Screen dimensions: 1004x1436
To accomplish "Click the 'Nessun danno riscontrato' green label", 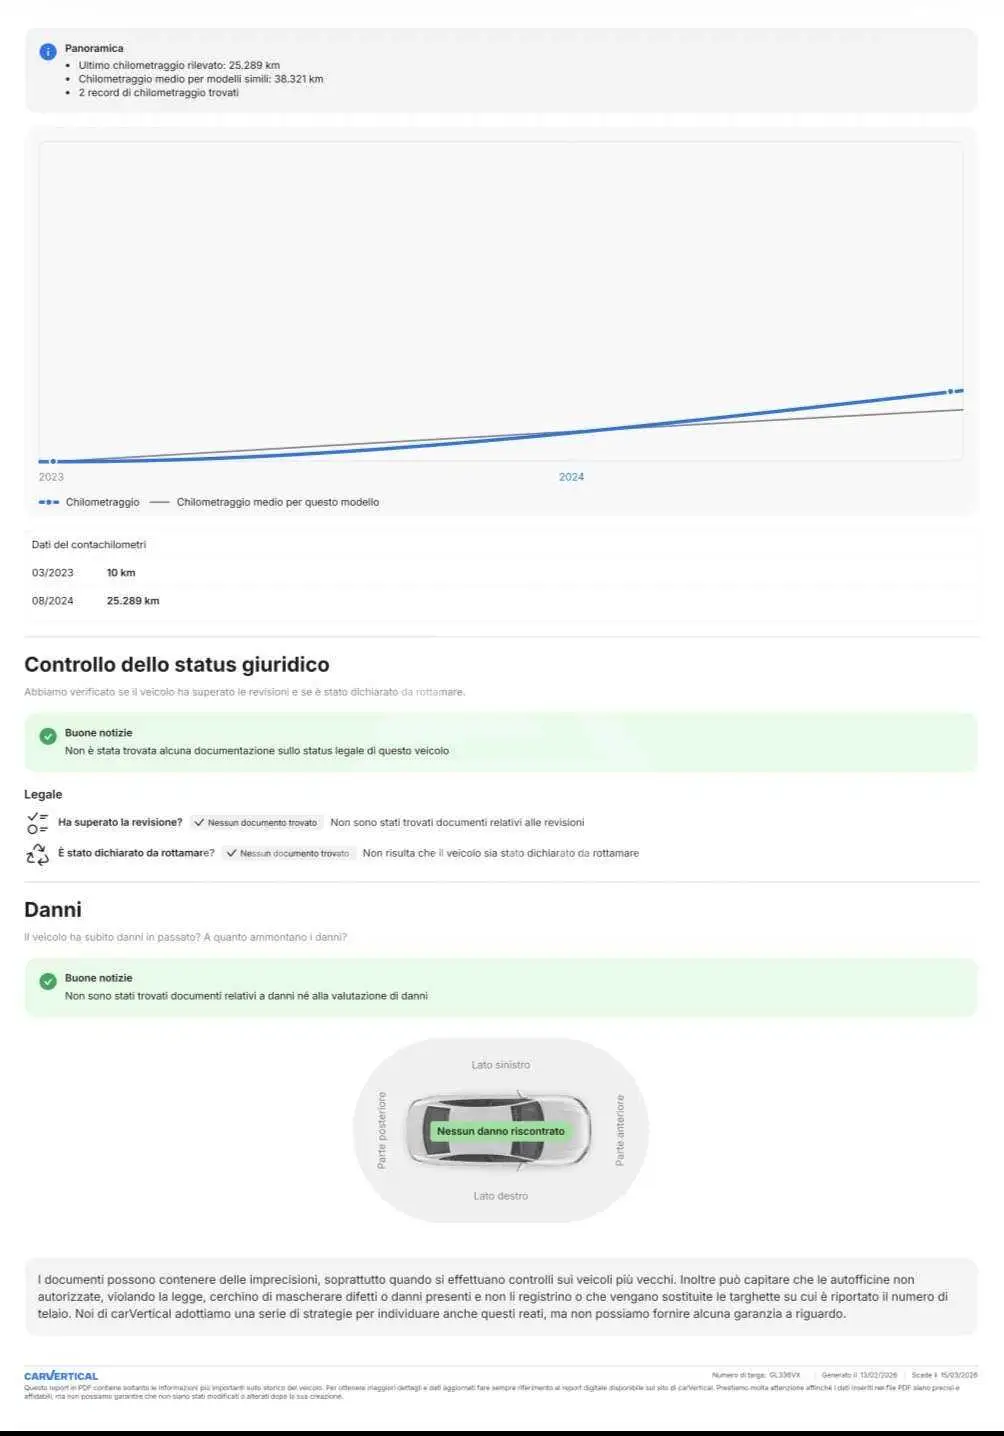I will (x=500, y=1131).
